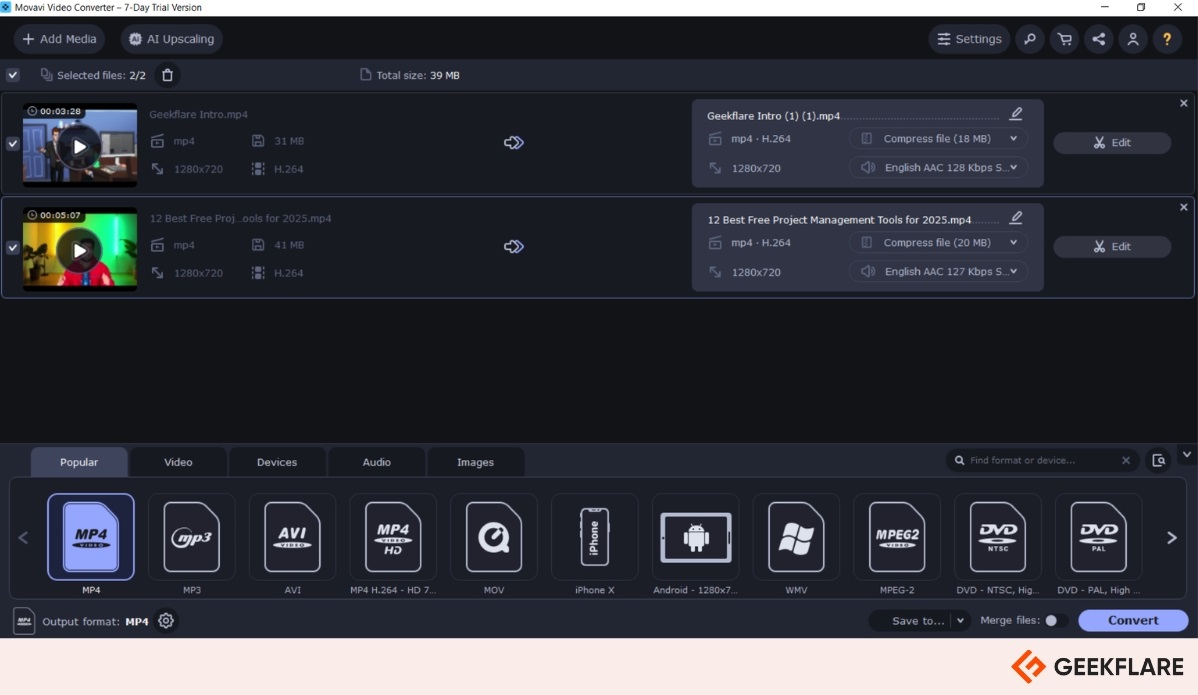Switch to the Popular tab

point(79,462)
